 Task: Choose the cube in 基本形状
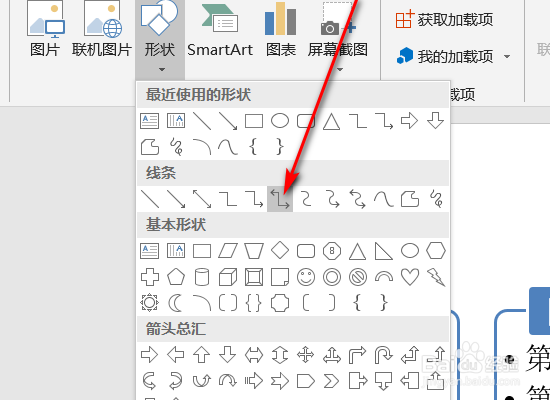[228, 277]
